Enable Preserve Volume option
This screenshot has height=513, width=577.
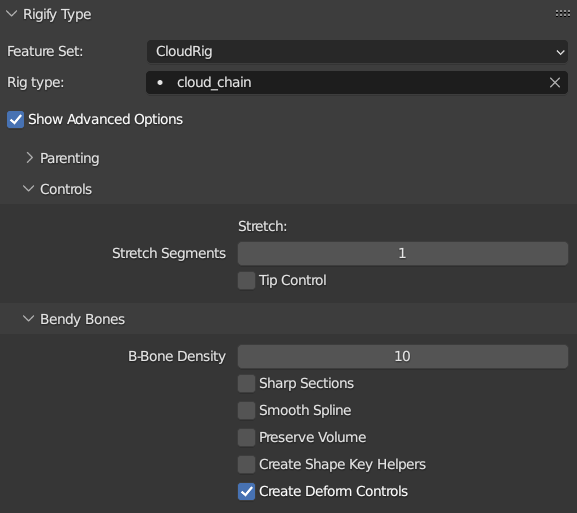pyautogui.click(x=246, y=437)
